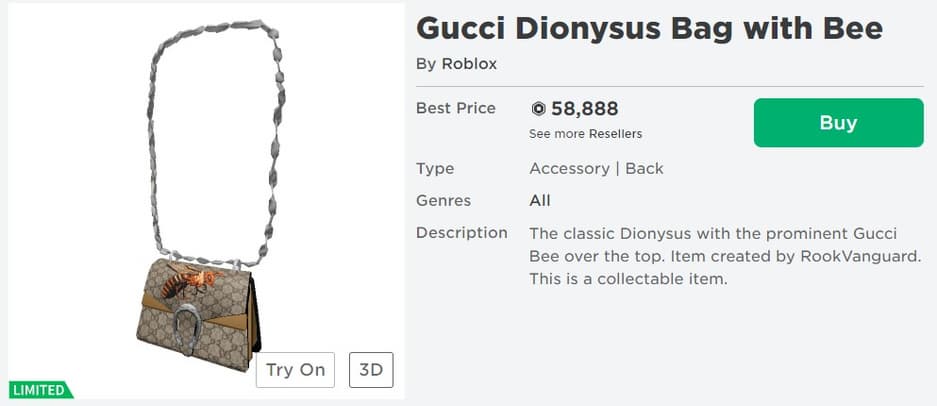This screenshot has width=937, height=406.
Task: Click the green LIMITED badge
Action: (x=40, y=390)
